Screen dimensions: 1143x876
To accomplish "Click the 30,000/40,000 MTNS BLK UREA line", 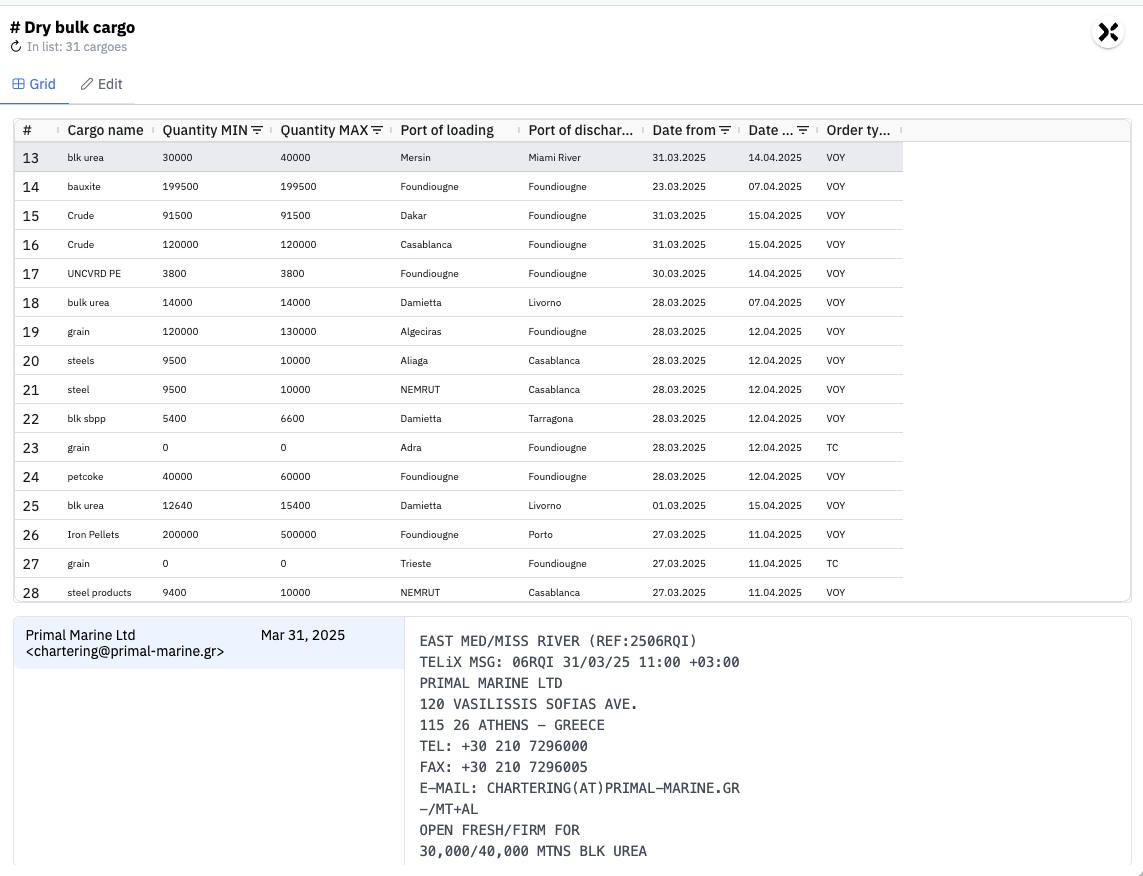I will [x=533, y=851].
